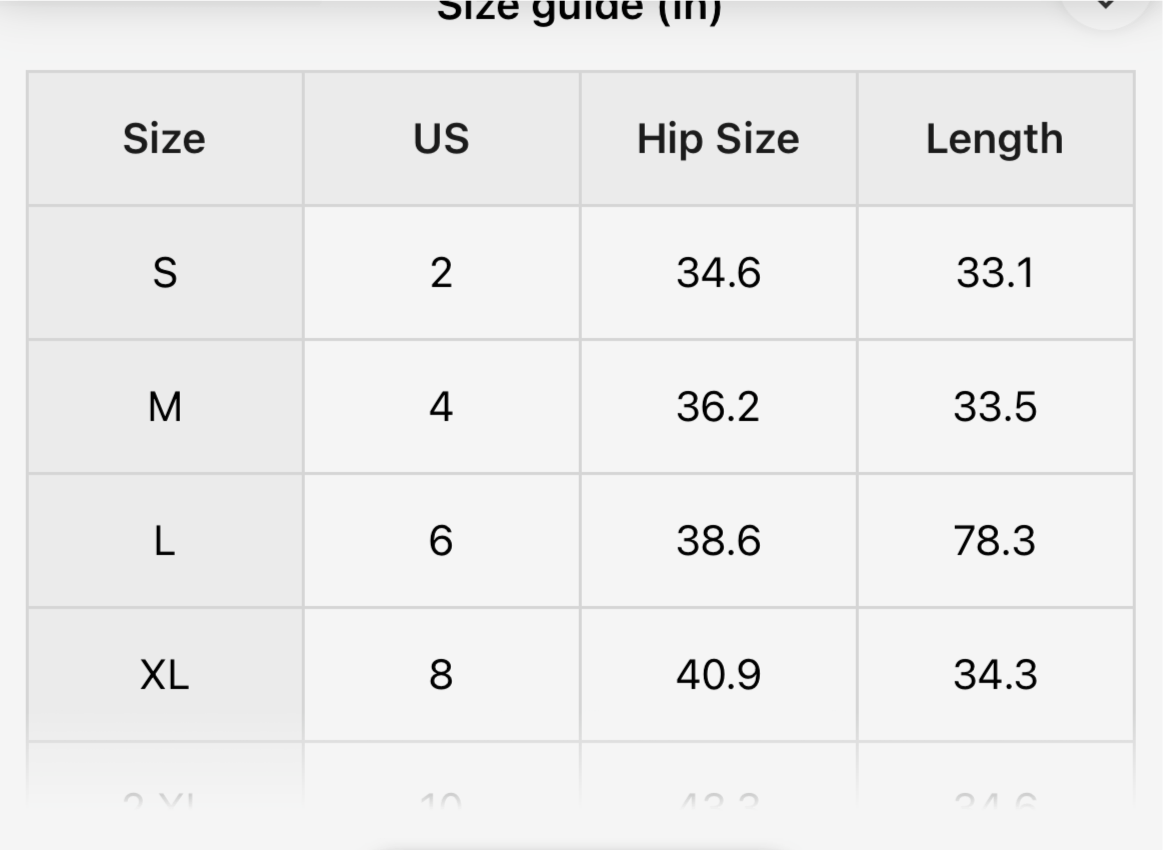Click the Size column header
This screenshot has width=1163, height=850.
[x=164, y=139]
